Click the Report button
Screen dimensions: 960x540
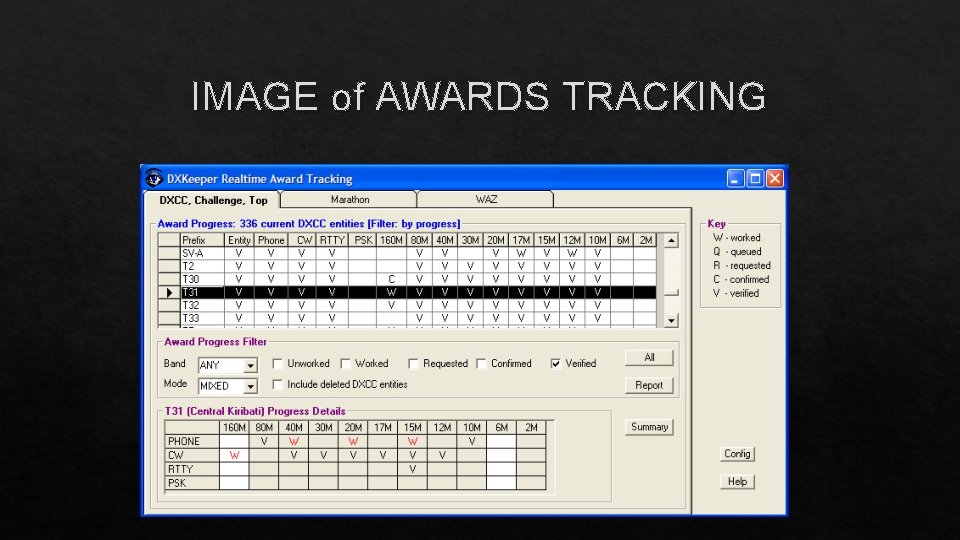(649, 385)
